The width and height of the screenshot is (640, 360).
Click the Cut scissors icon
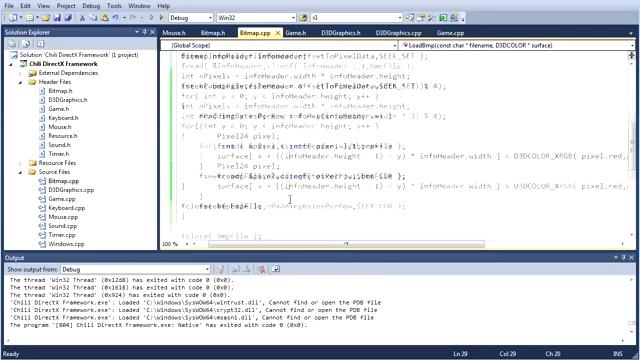click(x=82, y=18)
